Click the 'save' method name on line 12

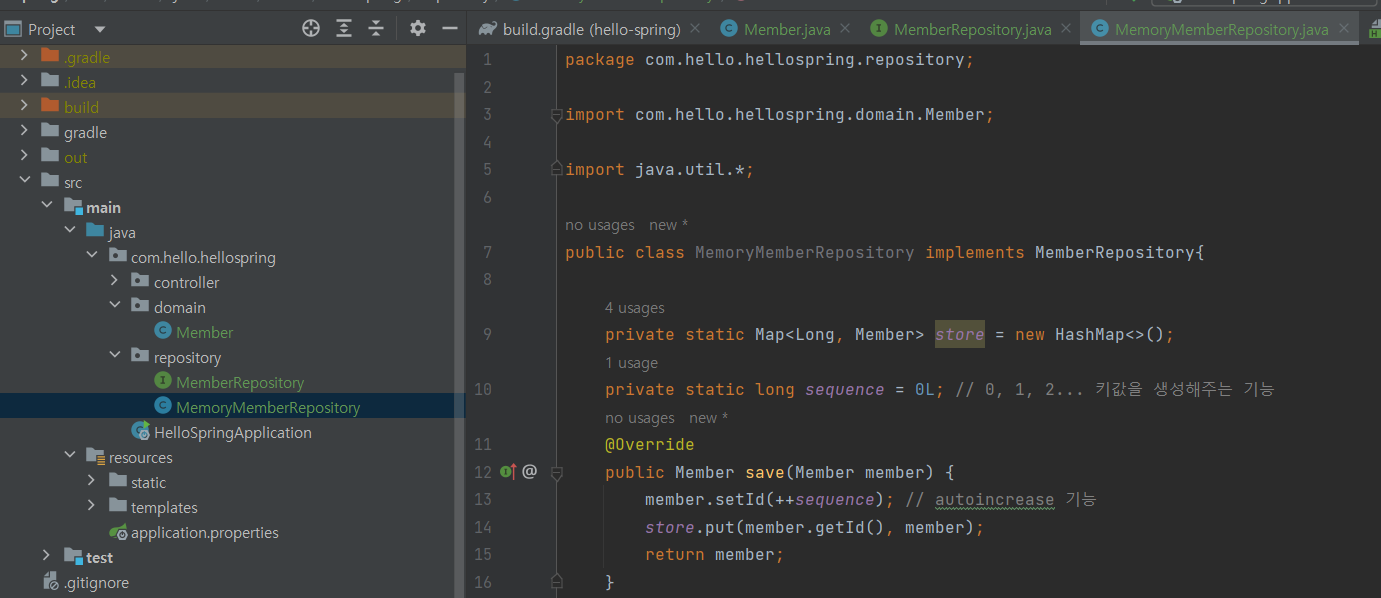[x=765, y=472]
